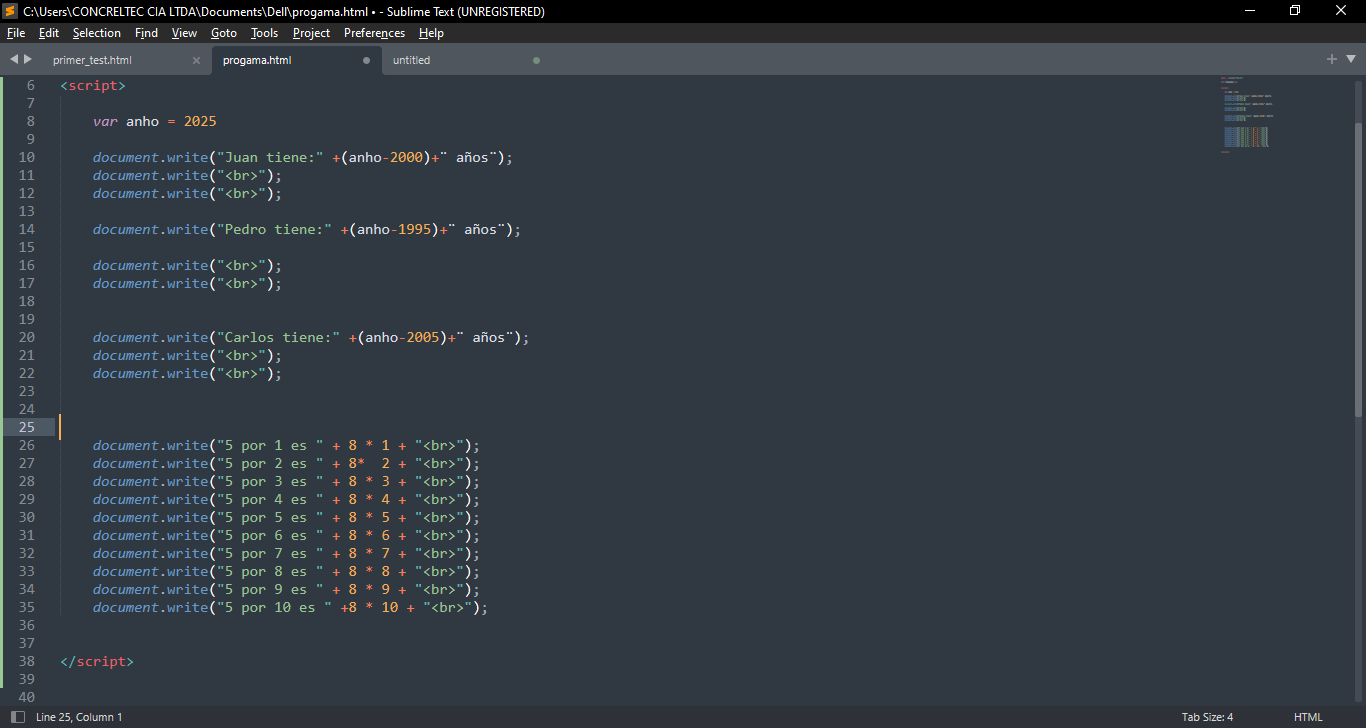Open the Tools menu

pyautogui.click(x=264, y=33)
